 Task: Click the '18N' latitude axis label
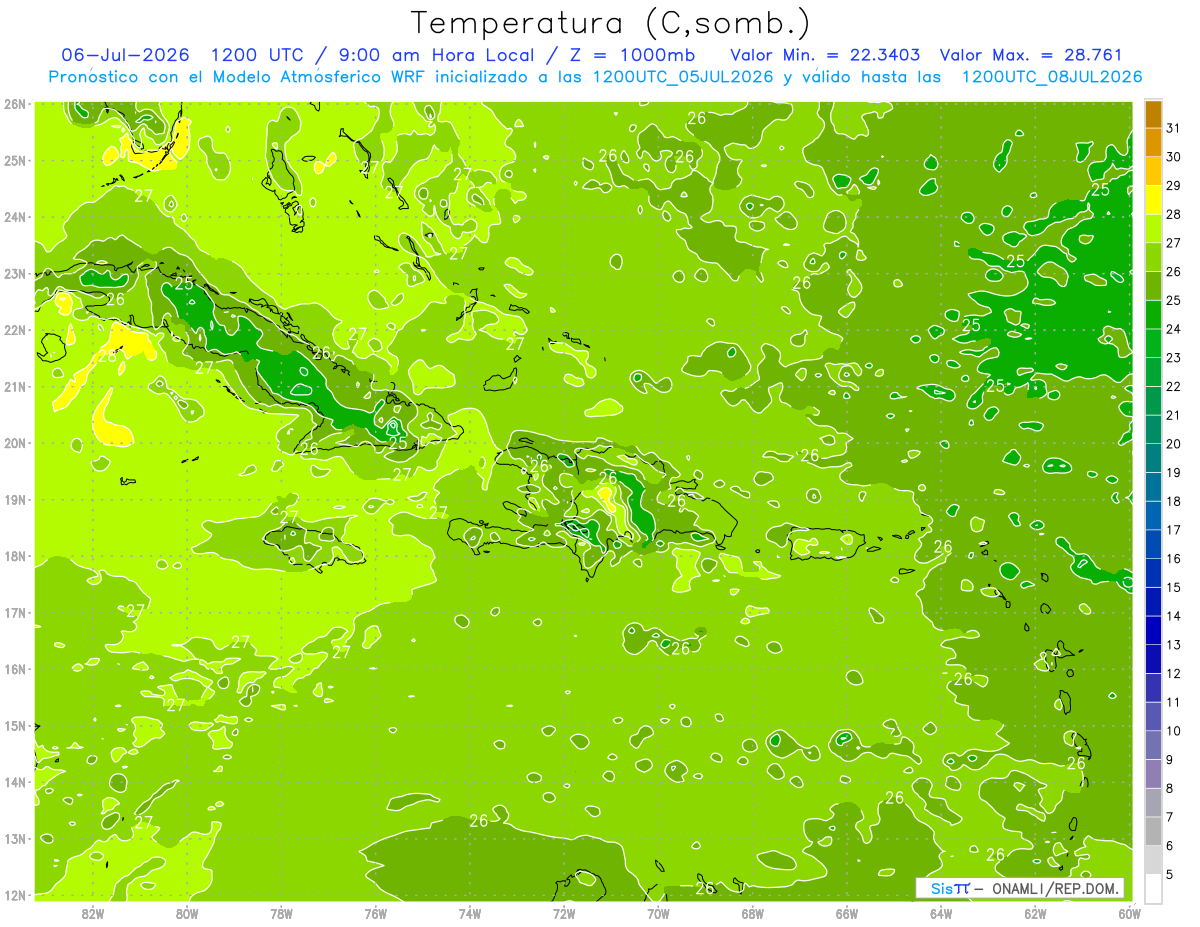pos(15,556)
